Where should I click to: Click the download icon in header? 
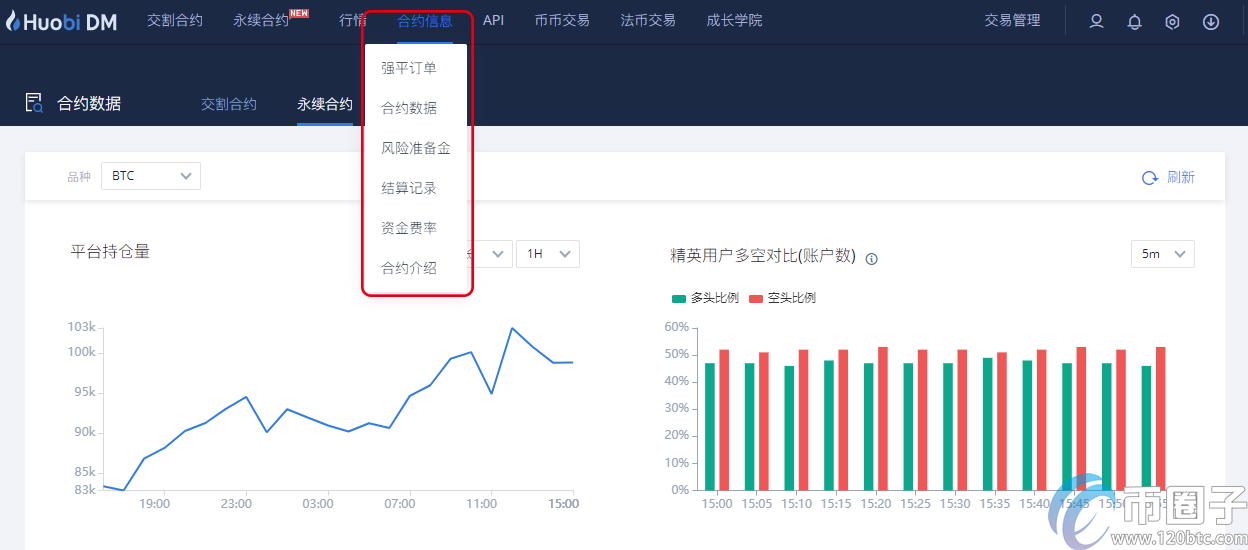1211,21
